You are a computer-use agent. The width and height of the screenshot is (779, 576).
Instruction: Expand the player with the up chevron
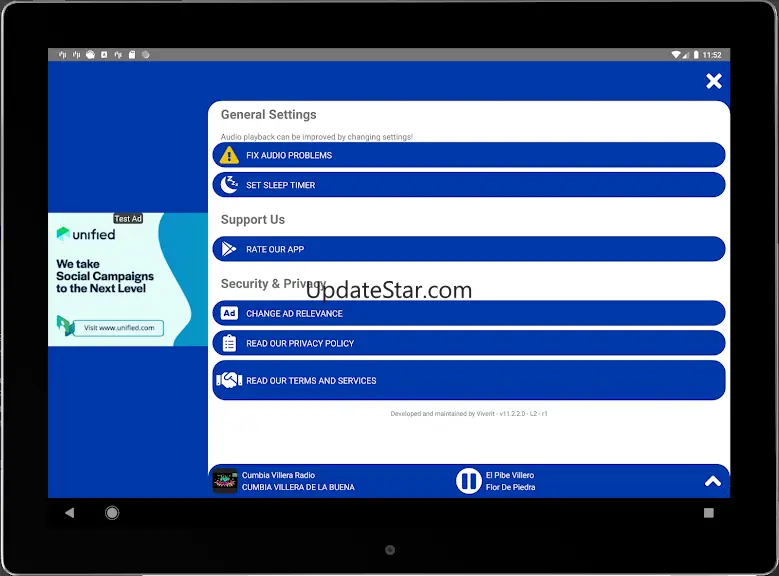[x=712, y=481]
